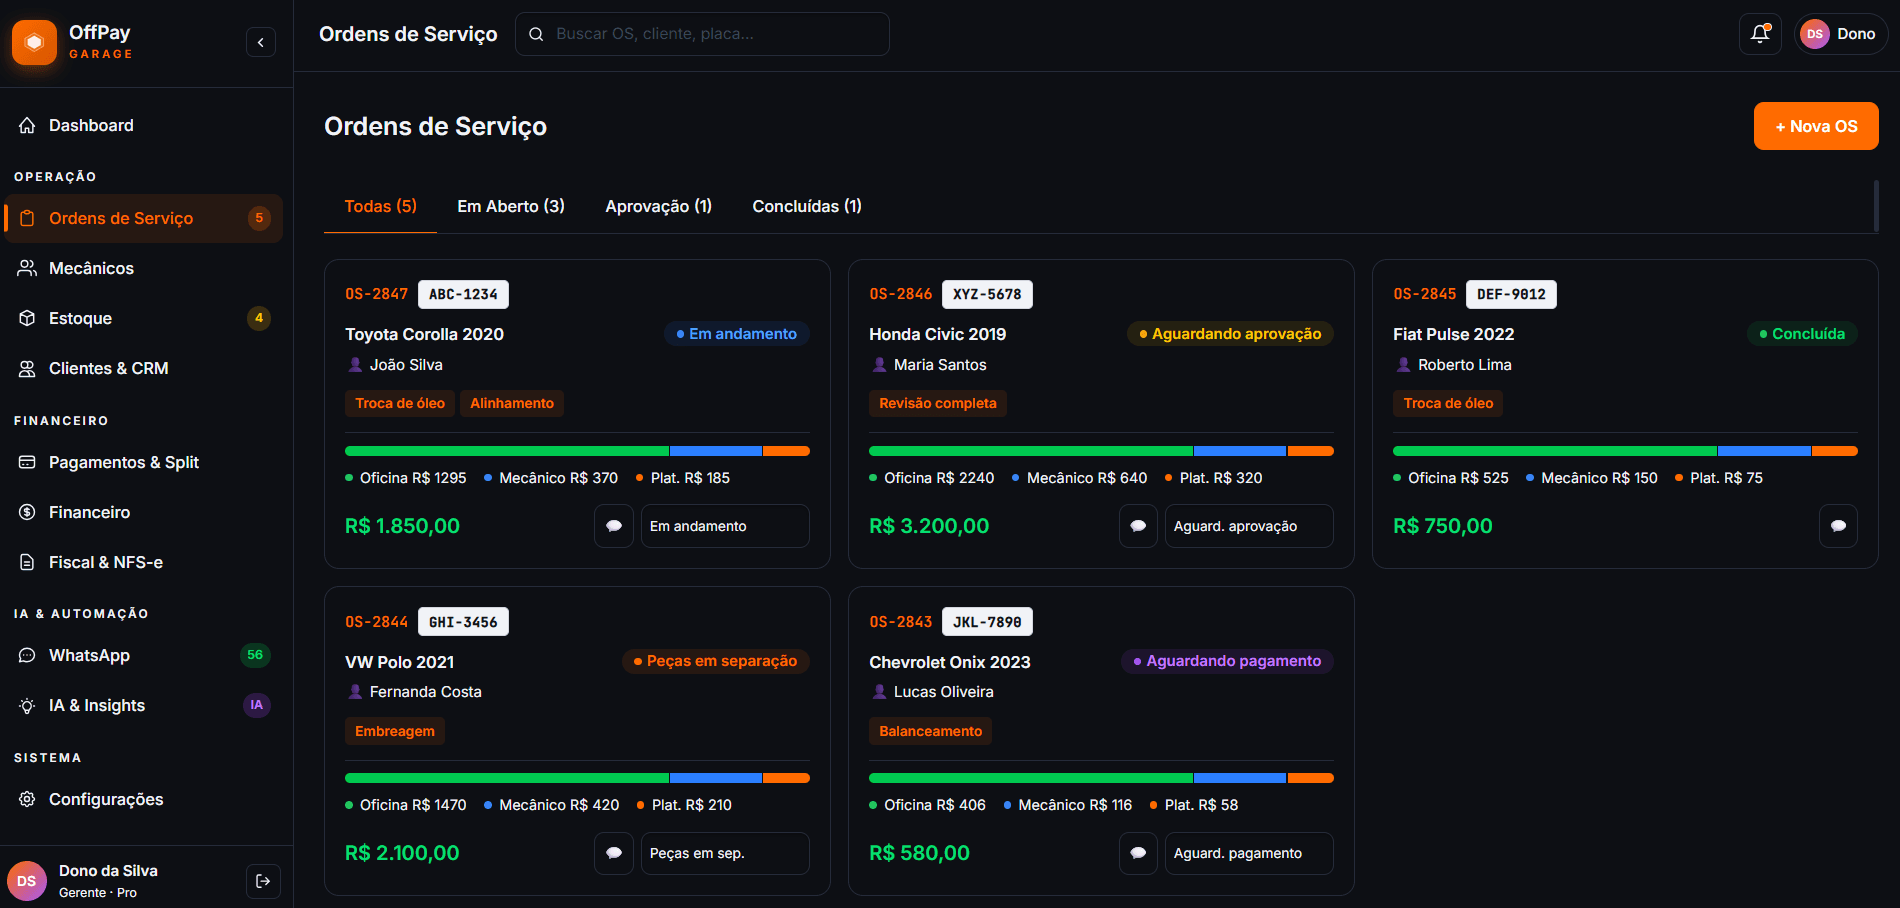Click the '+ Nova OS' button
The image size is (1900, 908).
(1816, 126)
